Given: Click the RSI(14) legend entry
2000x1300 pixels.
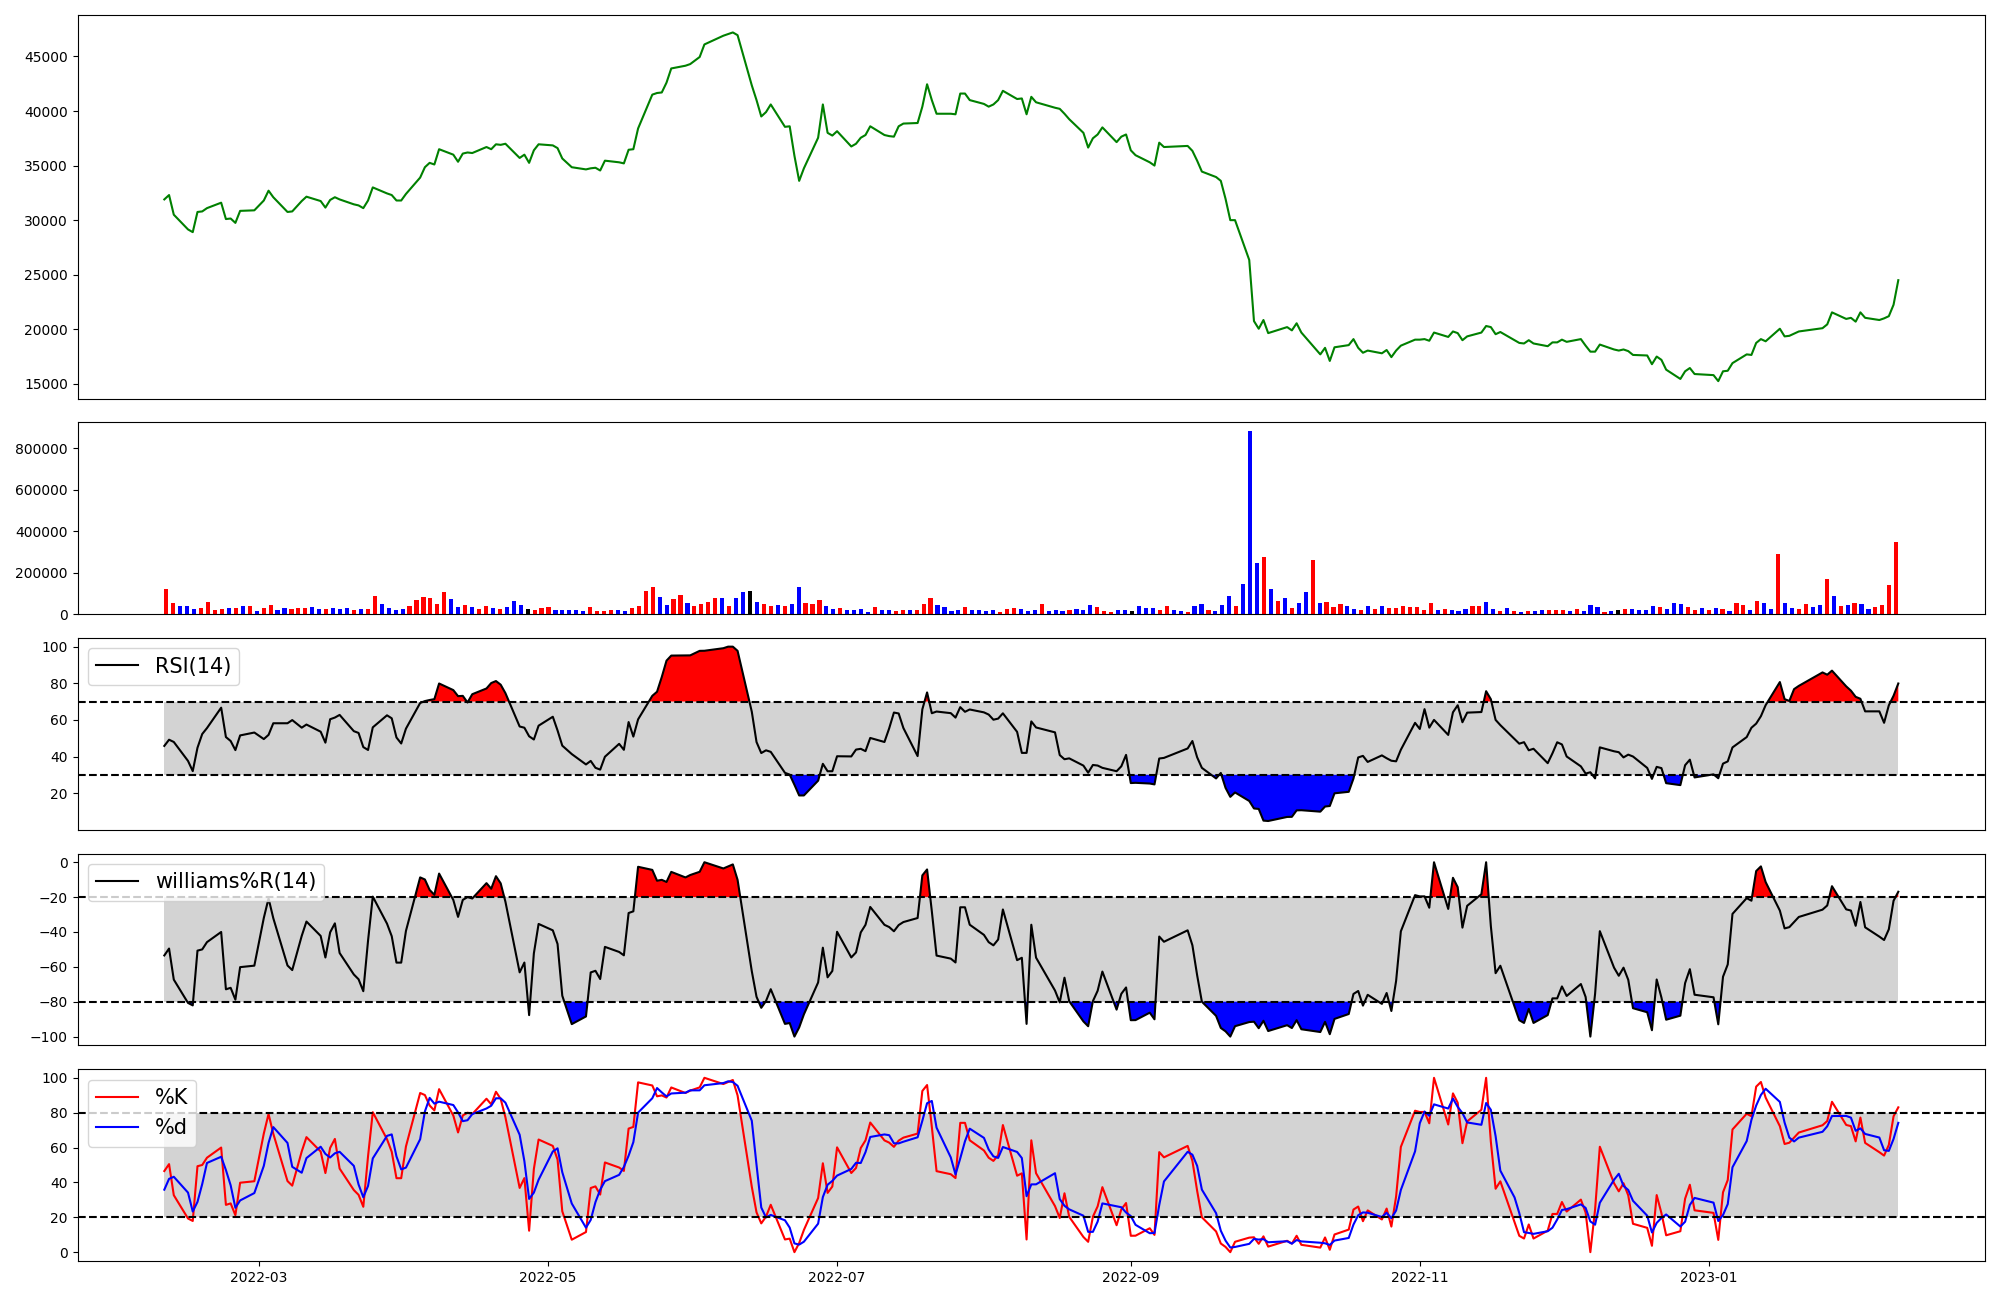Looking at the screenshot, I should 192,666.
